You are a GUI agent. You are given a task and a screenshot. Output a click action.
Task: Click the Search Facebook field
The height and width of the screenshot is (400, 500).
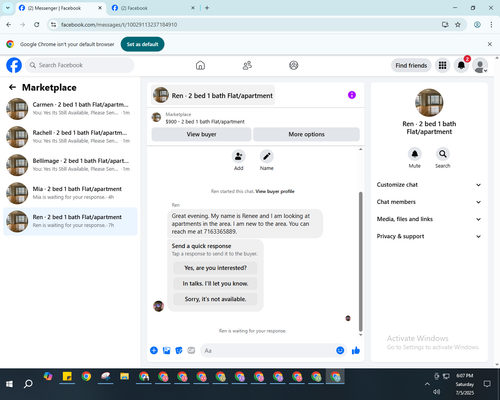(x=80, y=65)
